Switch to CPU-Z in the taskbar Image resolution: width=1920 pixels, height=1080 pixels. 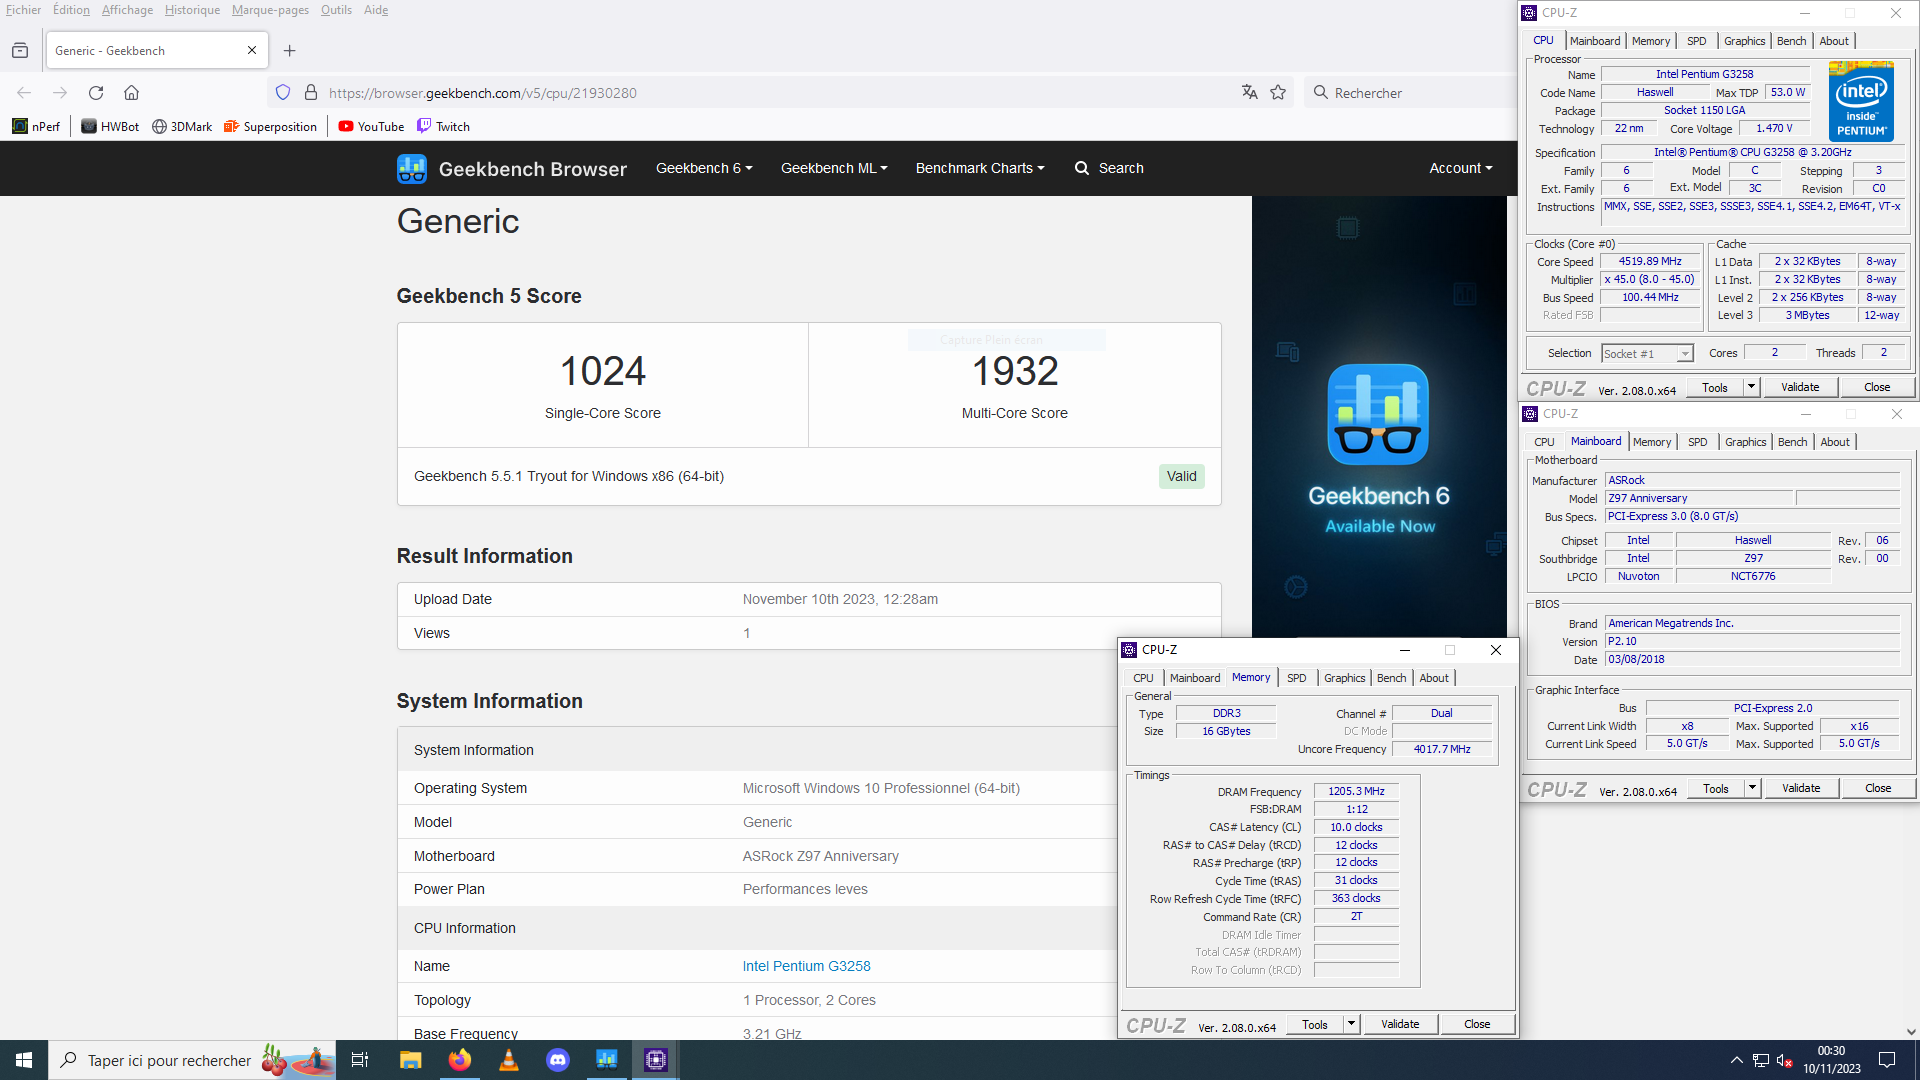tap(656, 1060)
